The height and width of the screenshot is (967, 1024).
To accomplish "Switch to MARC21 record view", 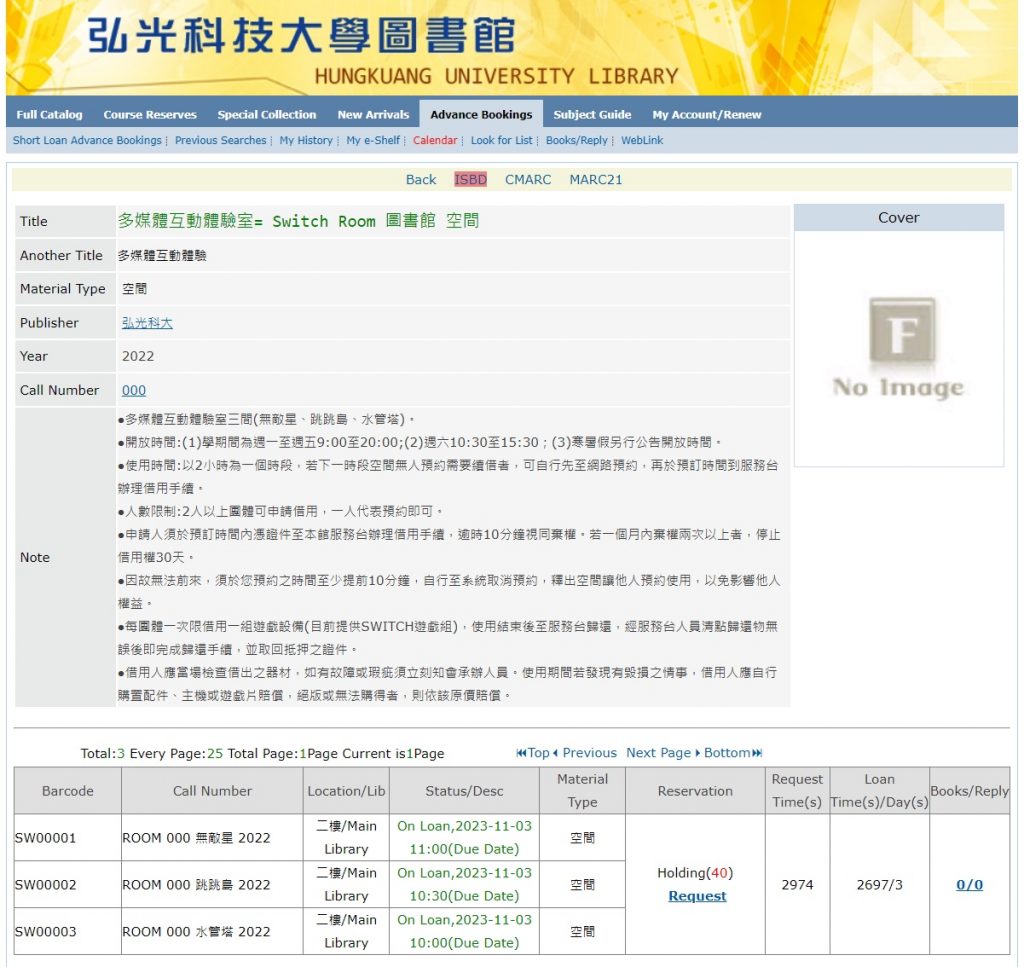I will point(596,180).
